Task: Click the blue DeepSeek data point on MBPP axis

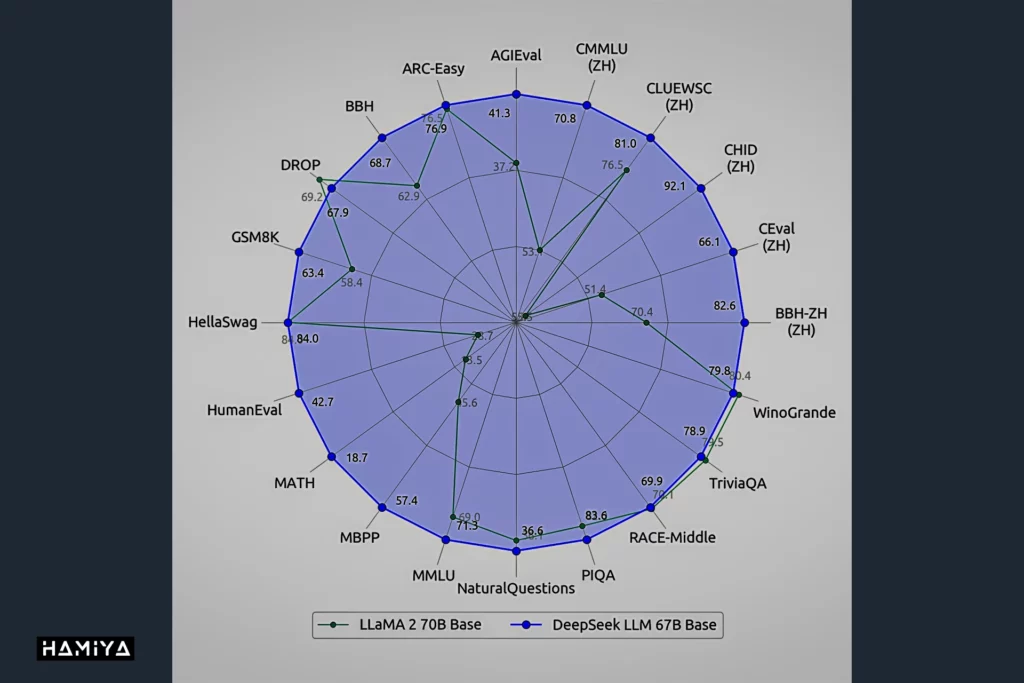Action: pyautogui.click(x=383, y=507)
